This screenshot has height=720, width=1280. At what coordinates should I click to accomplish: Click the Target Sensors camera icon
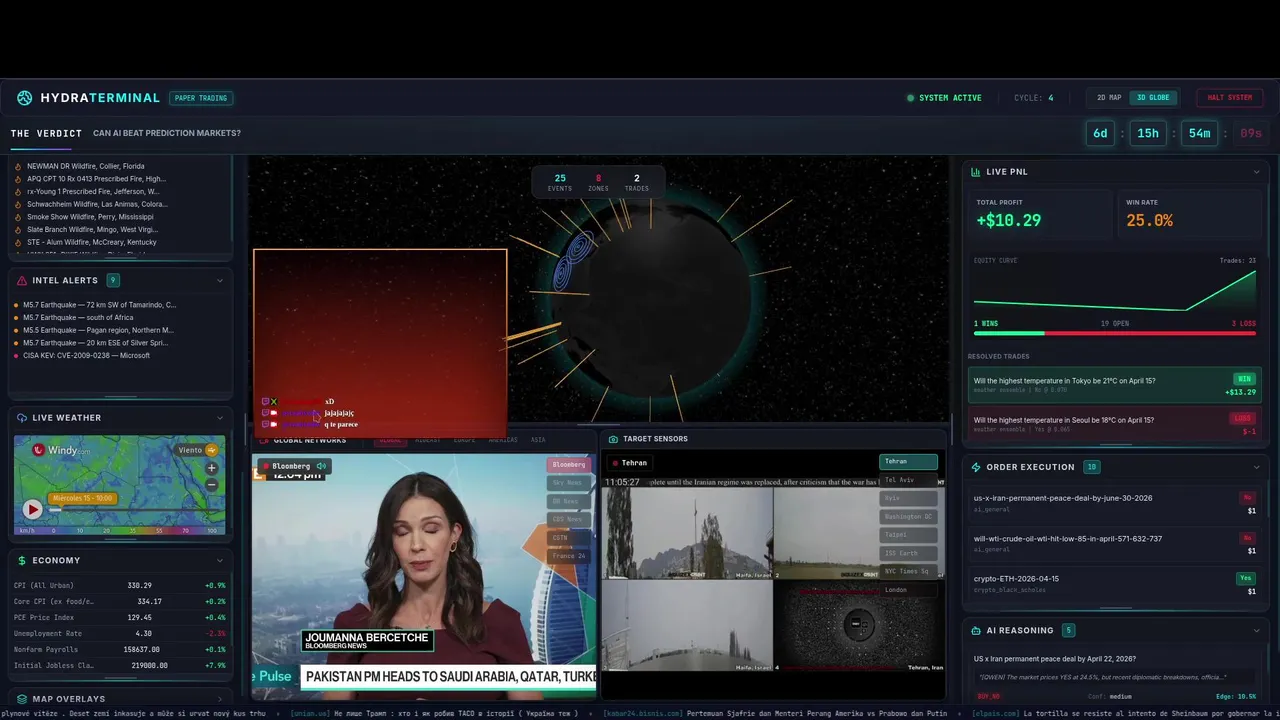pyautogui.click(x=613, y=439)
